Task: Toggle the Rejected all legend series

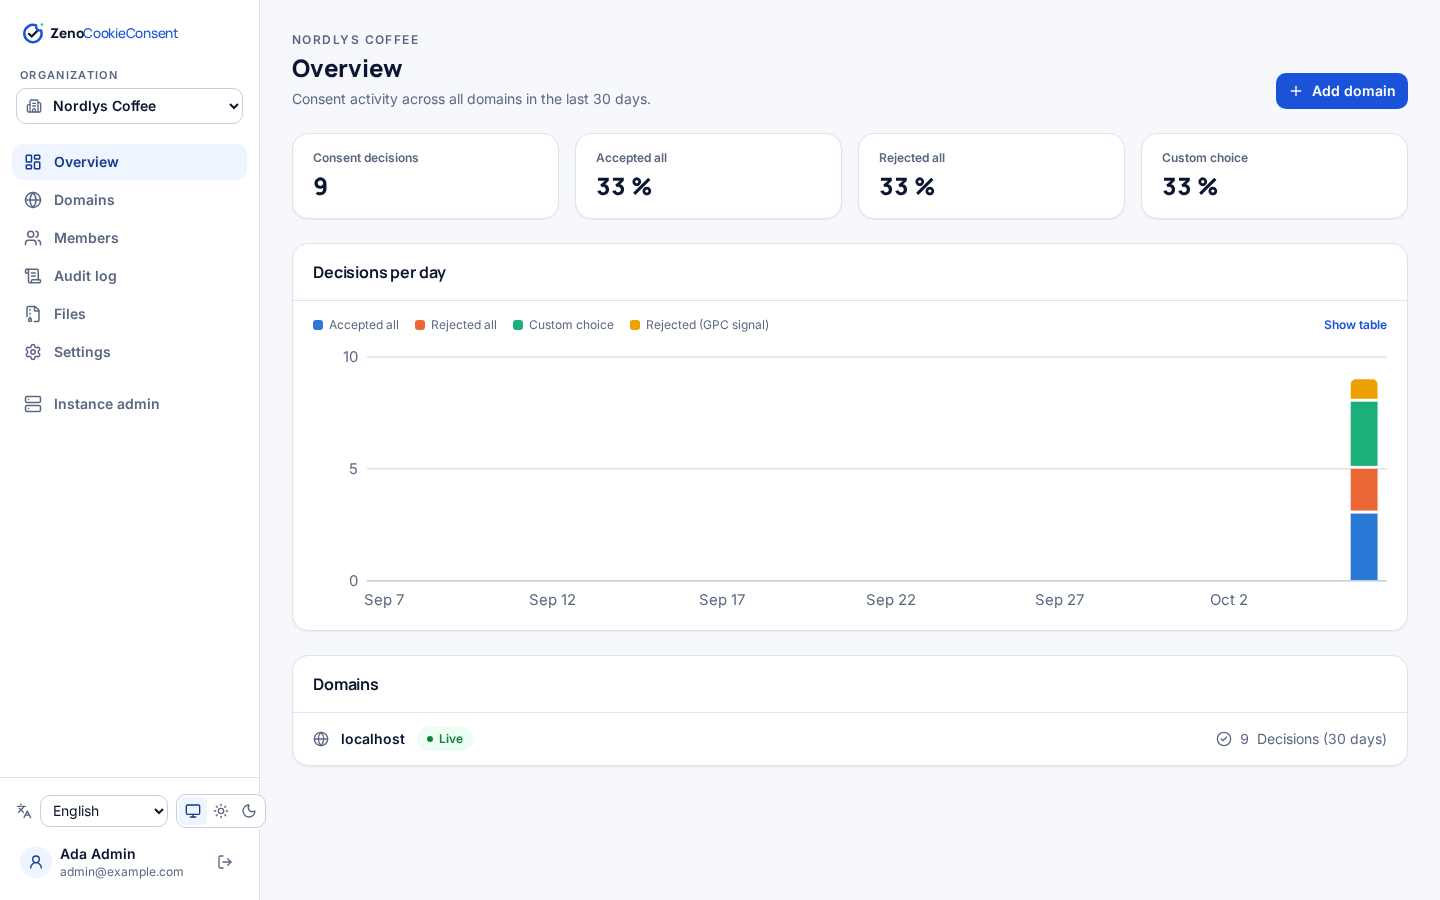Action: tap(456, 325)
